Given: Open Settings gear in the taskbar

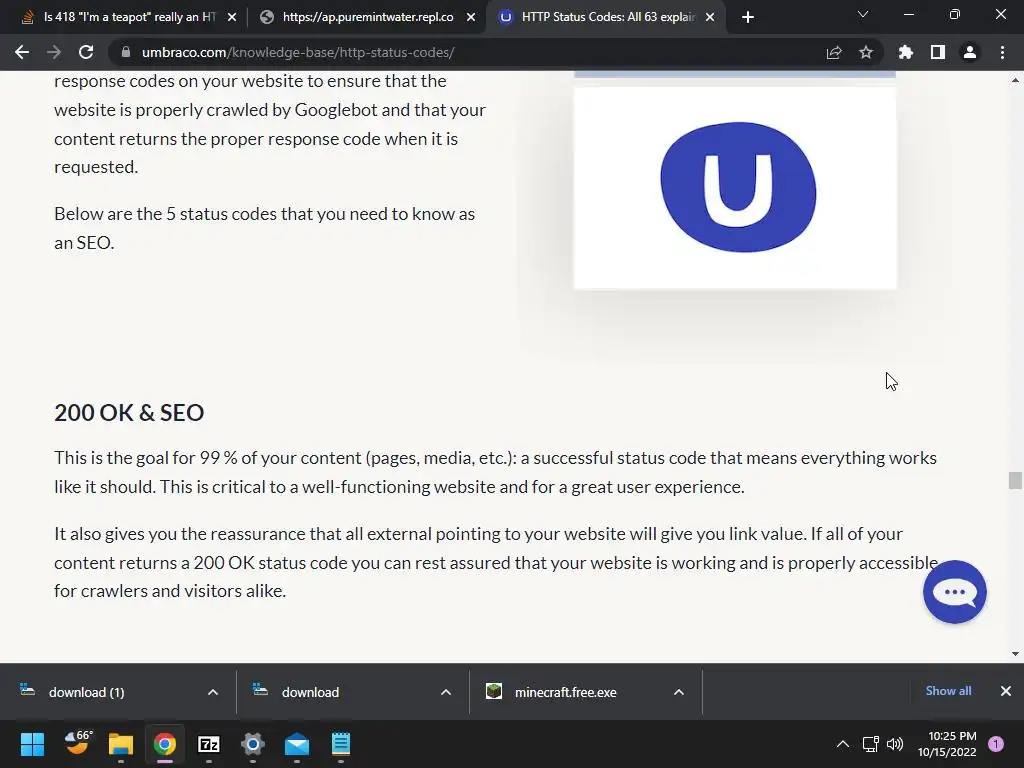Looking at the screenshot, I should (253, 744).
